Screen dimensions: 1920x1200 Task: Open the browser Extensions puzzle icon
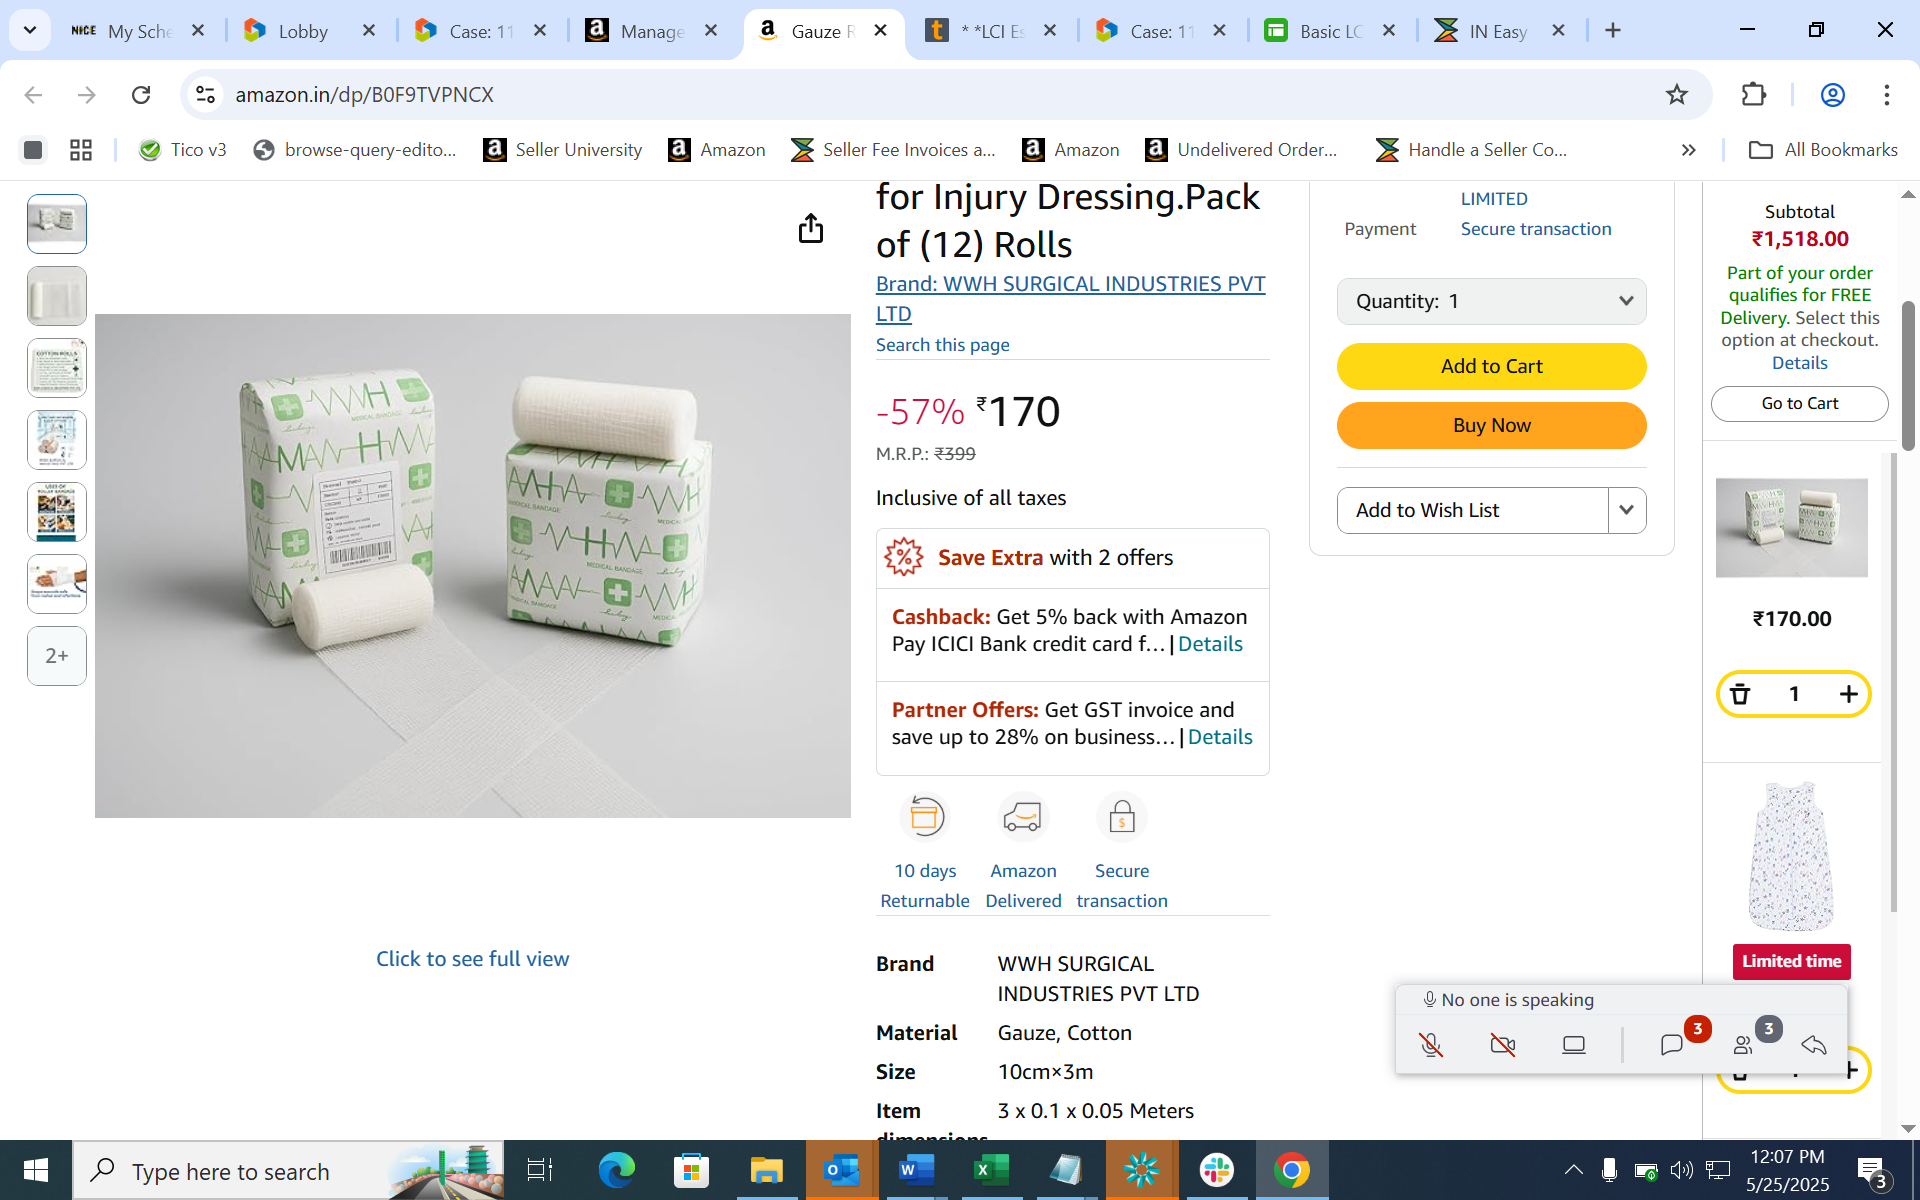(x=1754, y=95)
